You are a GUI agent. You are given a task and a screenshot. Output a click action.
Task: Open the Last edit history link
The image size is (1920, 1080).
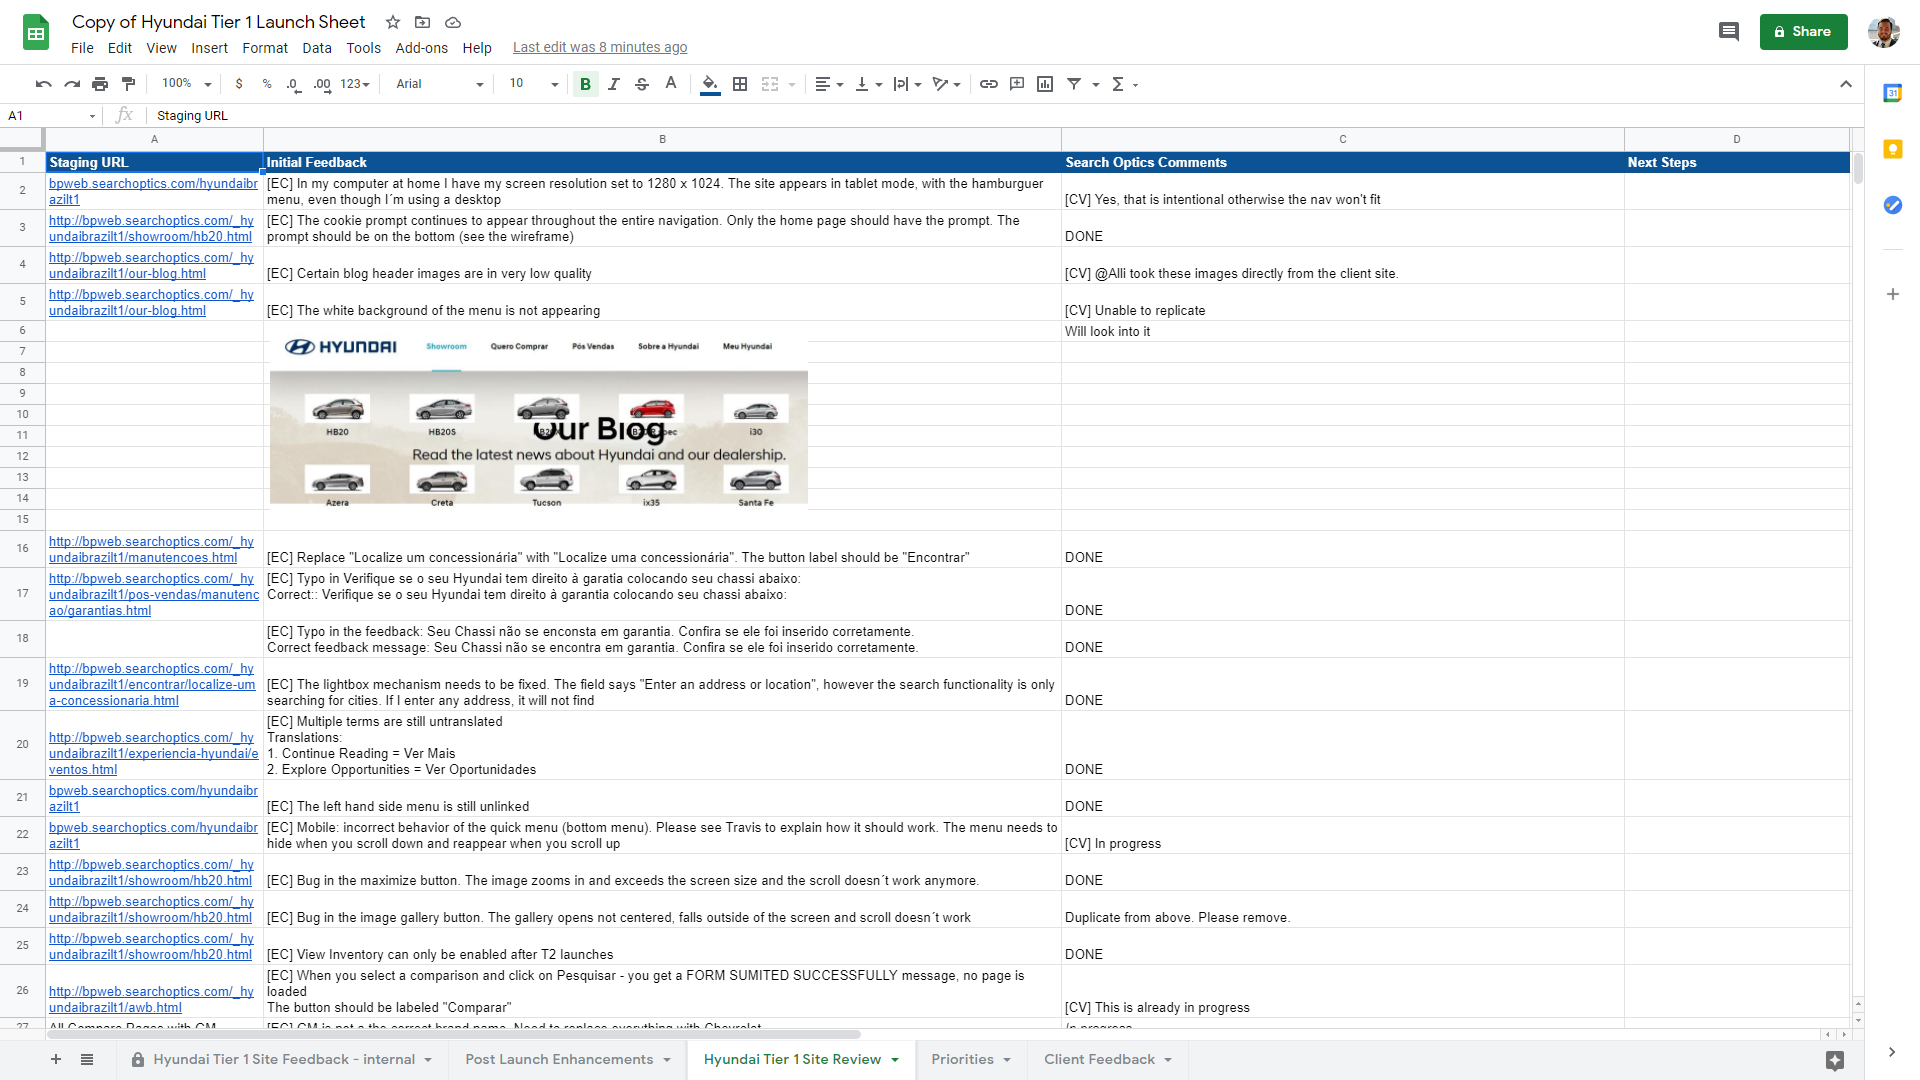[x=600, y=48]
